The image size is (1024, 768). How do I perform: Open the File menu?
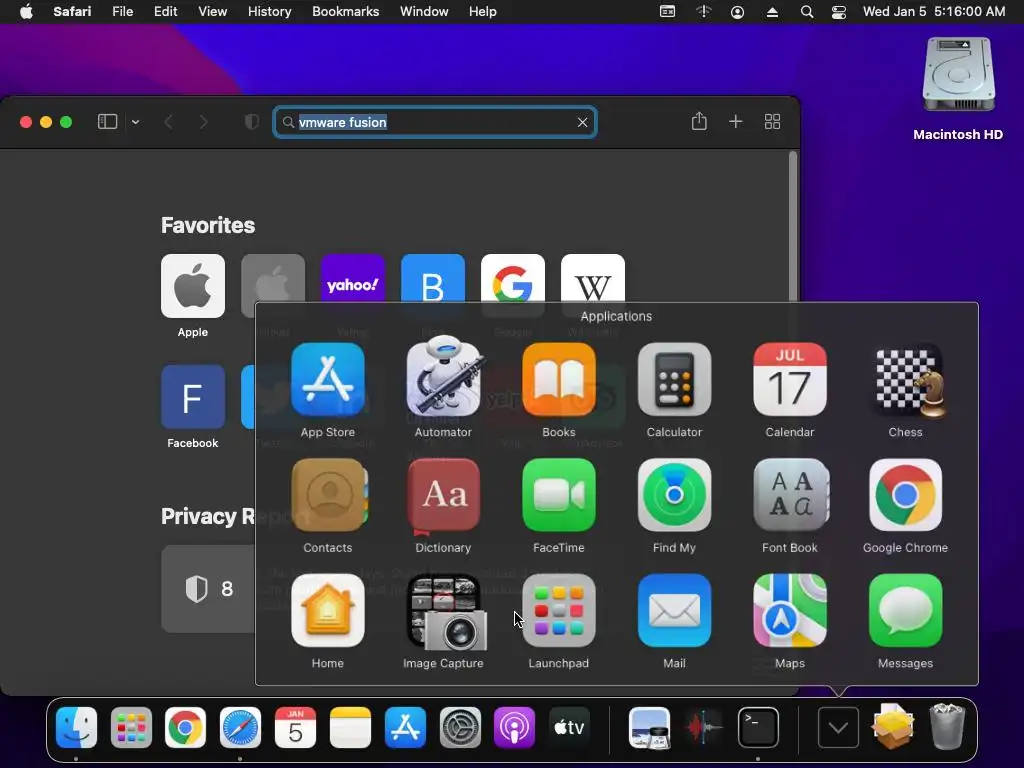tap(122, 12)
